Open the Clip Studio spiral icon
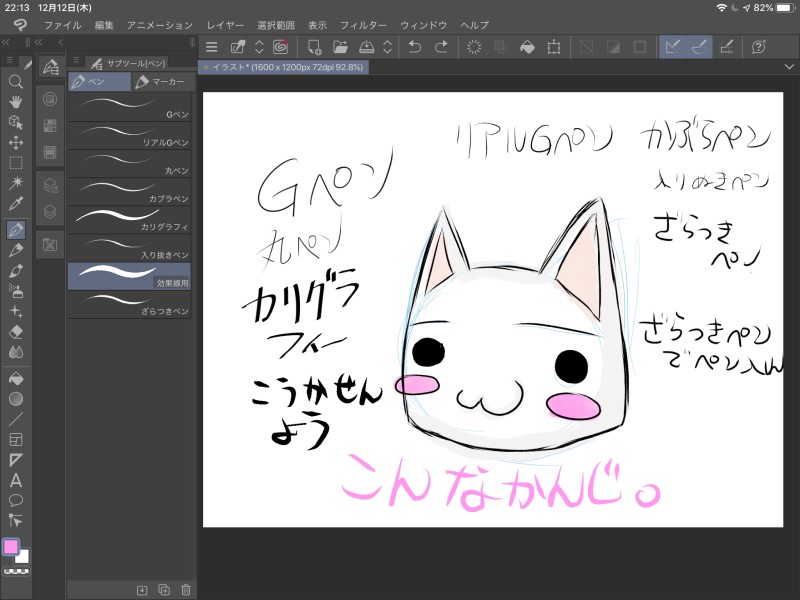This screenshot has width=800, height=600. [x=280, y=47]
